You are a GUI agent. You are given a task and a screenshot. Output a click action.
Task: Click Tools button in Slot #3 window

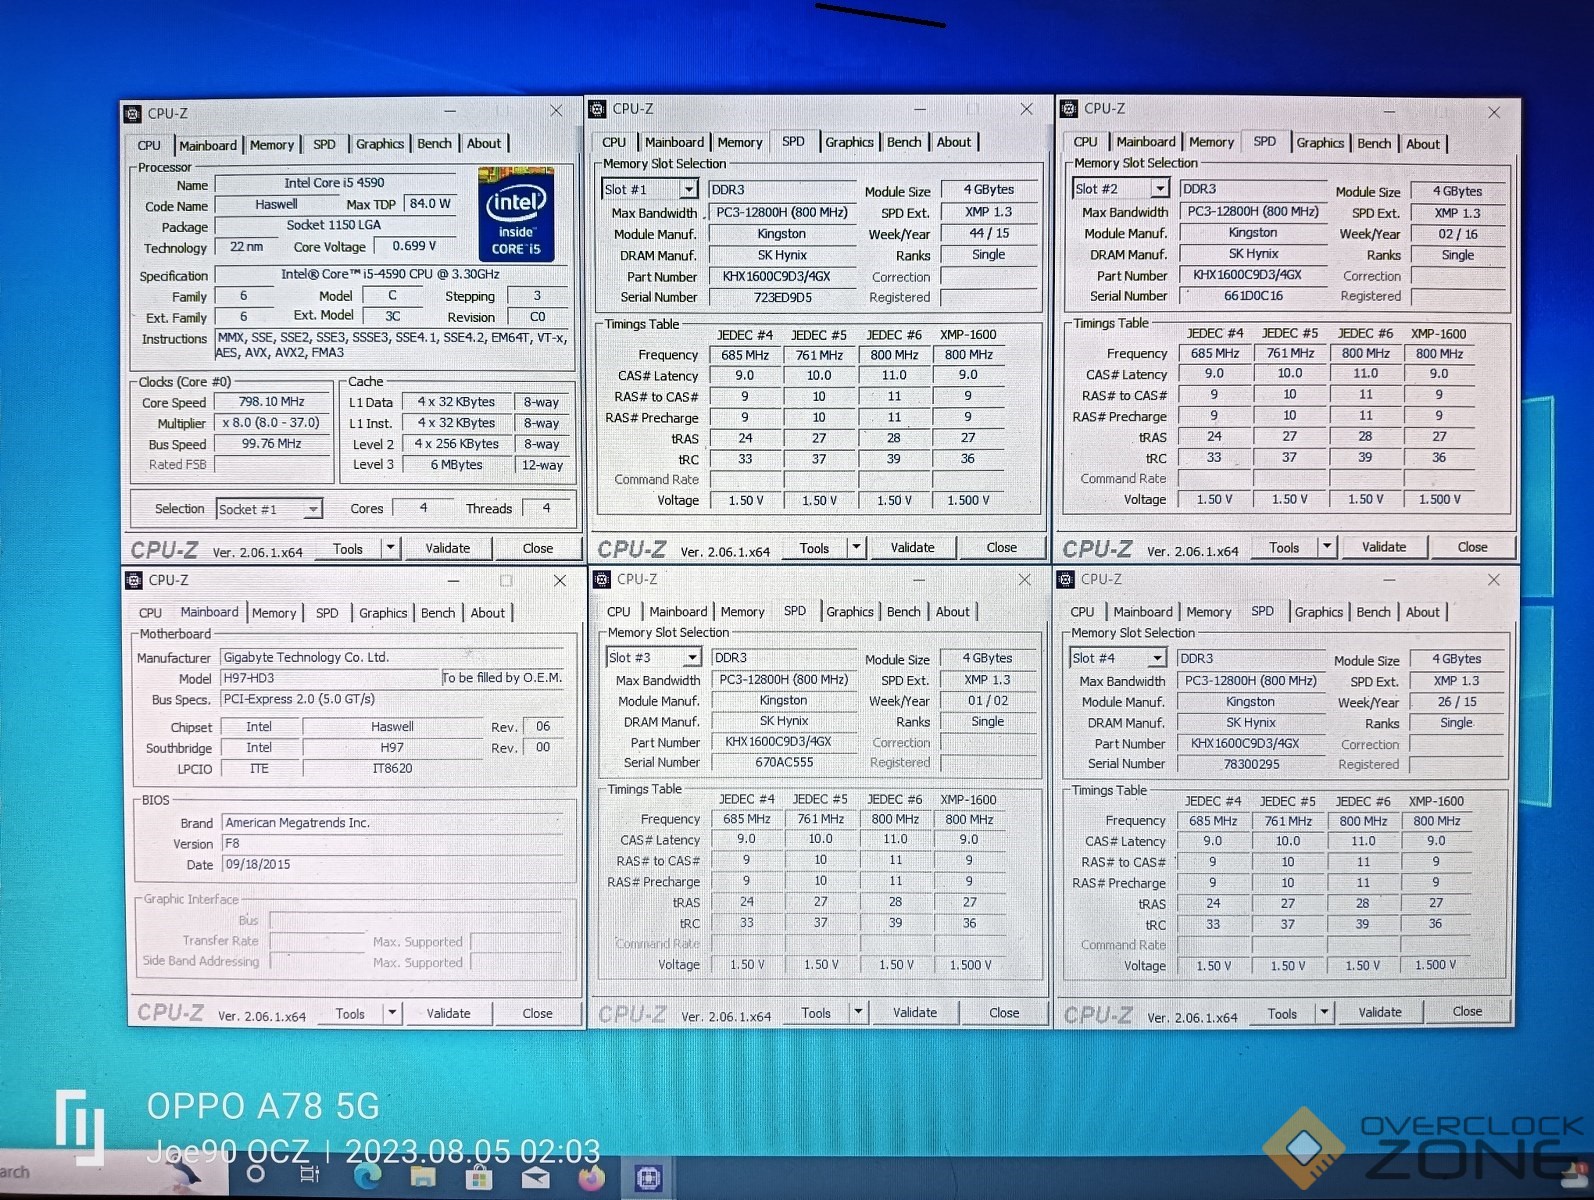point(816,1012)
